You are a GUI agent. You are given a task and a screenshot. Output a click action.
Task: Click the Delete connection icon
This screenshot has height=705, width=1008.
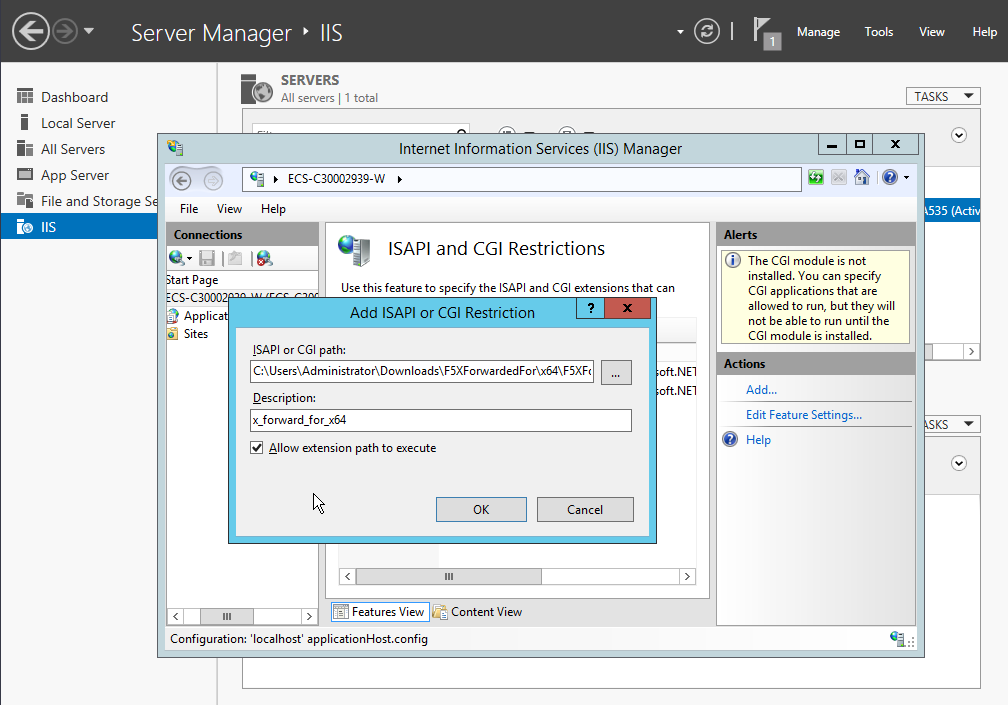[264, 258]
